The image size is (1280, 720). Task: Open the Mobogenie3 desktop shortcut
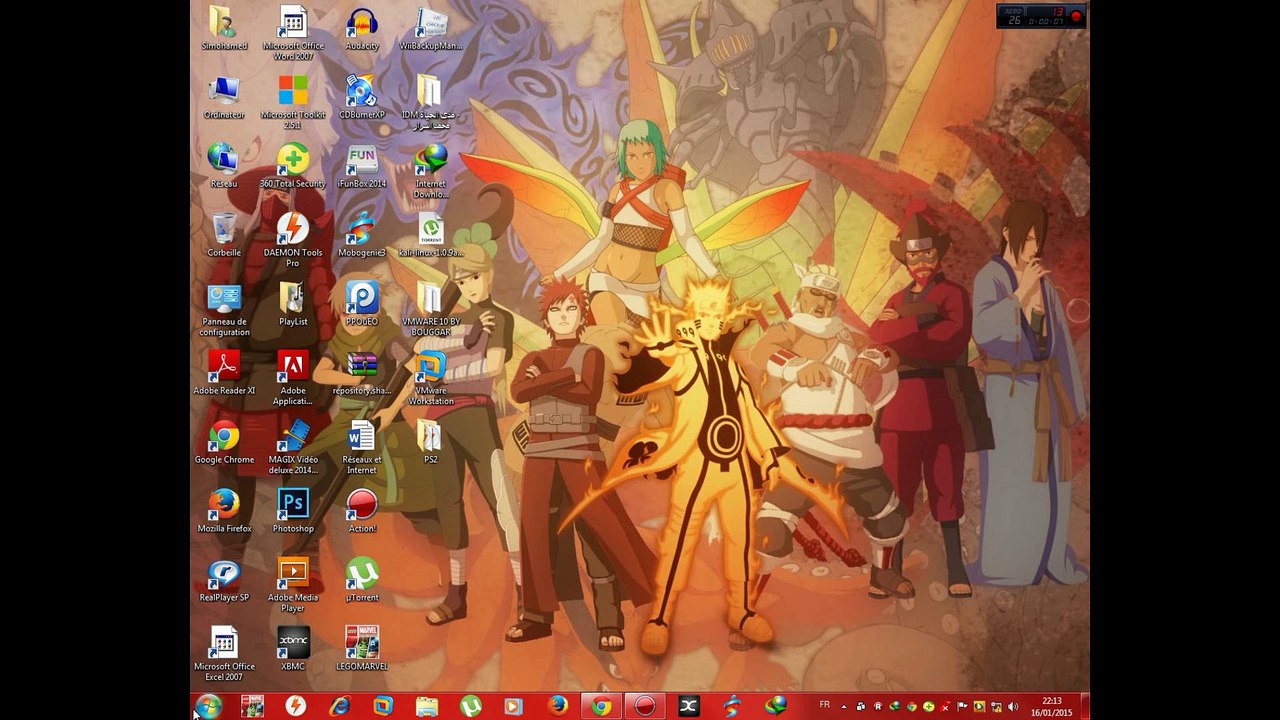point(362,235)
